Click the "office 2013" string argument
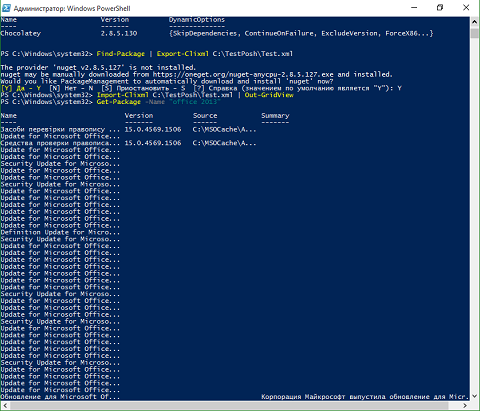Image resolution: width=480 pixels, height=411 pixels. (195, 102)
